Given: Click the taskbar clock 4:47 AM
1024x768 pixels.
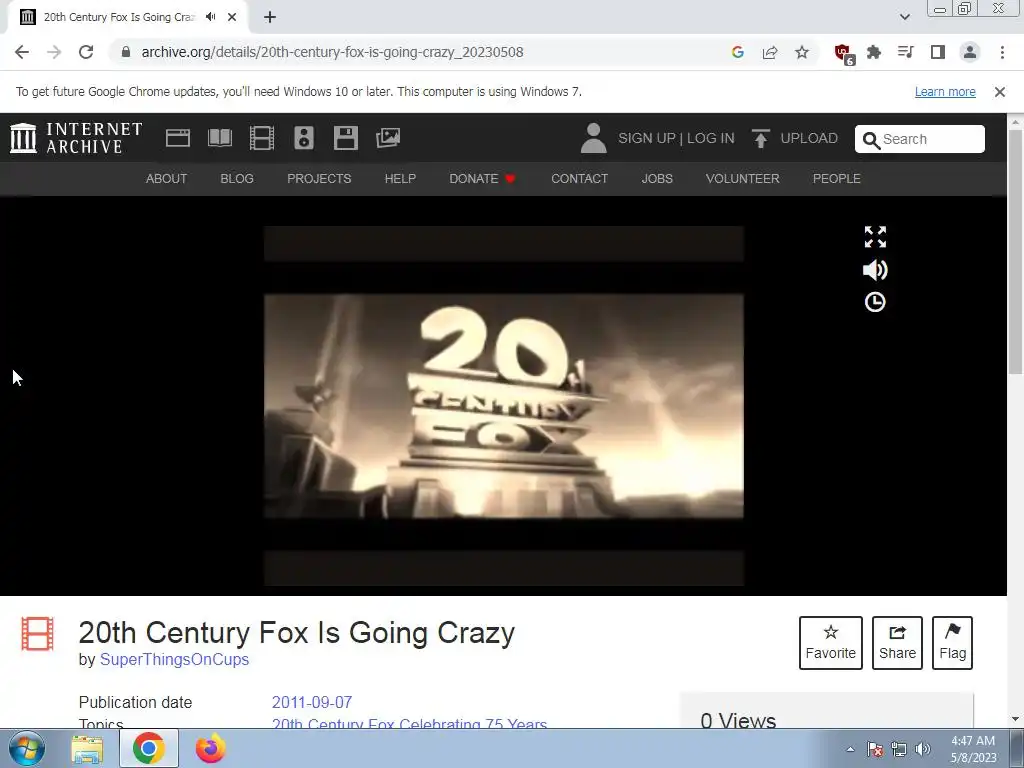Looking at the screenshot, I should [x=973, y=741].
